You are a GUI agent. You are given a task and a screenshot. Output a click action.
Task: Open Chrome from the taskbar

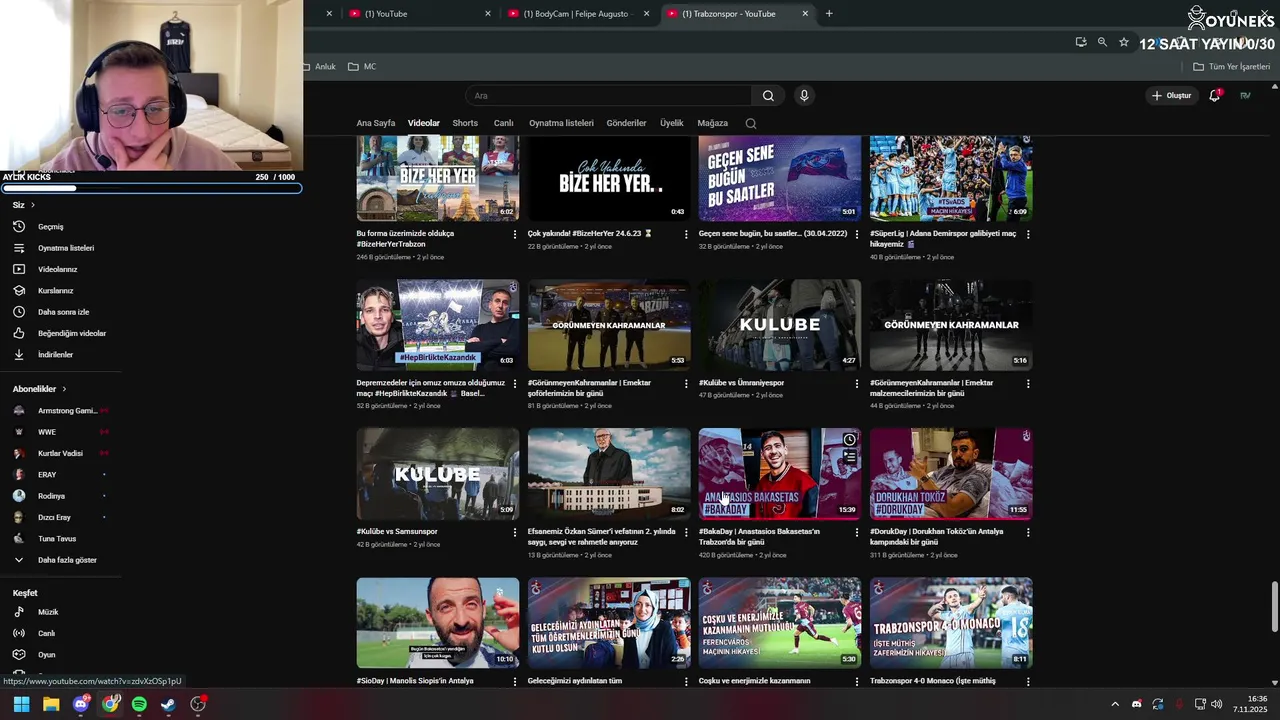click(110, 704)
